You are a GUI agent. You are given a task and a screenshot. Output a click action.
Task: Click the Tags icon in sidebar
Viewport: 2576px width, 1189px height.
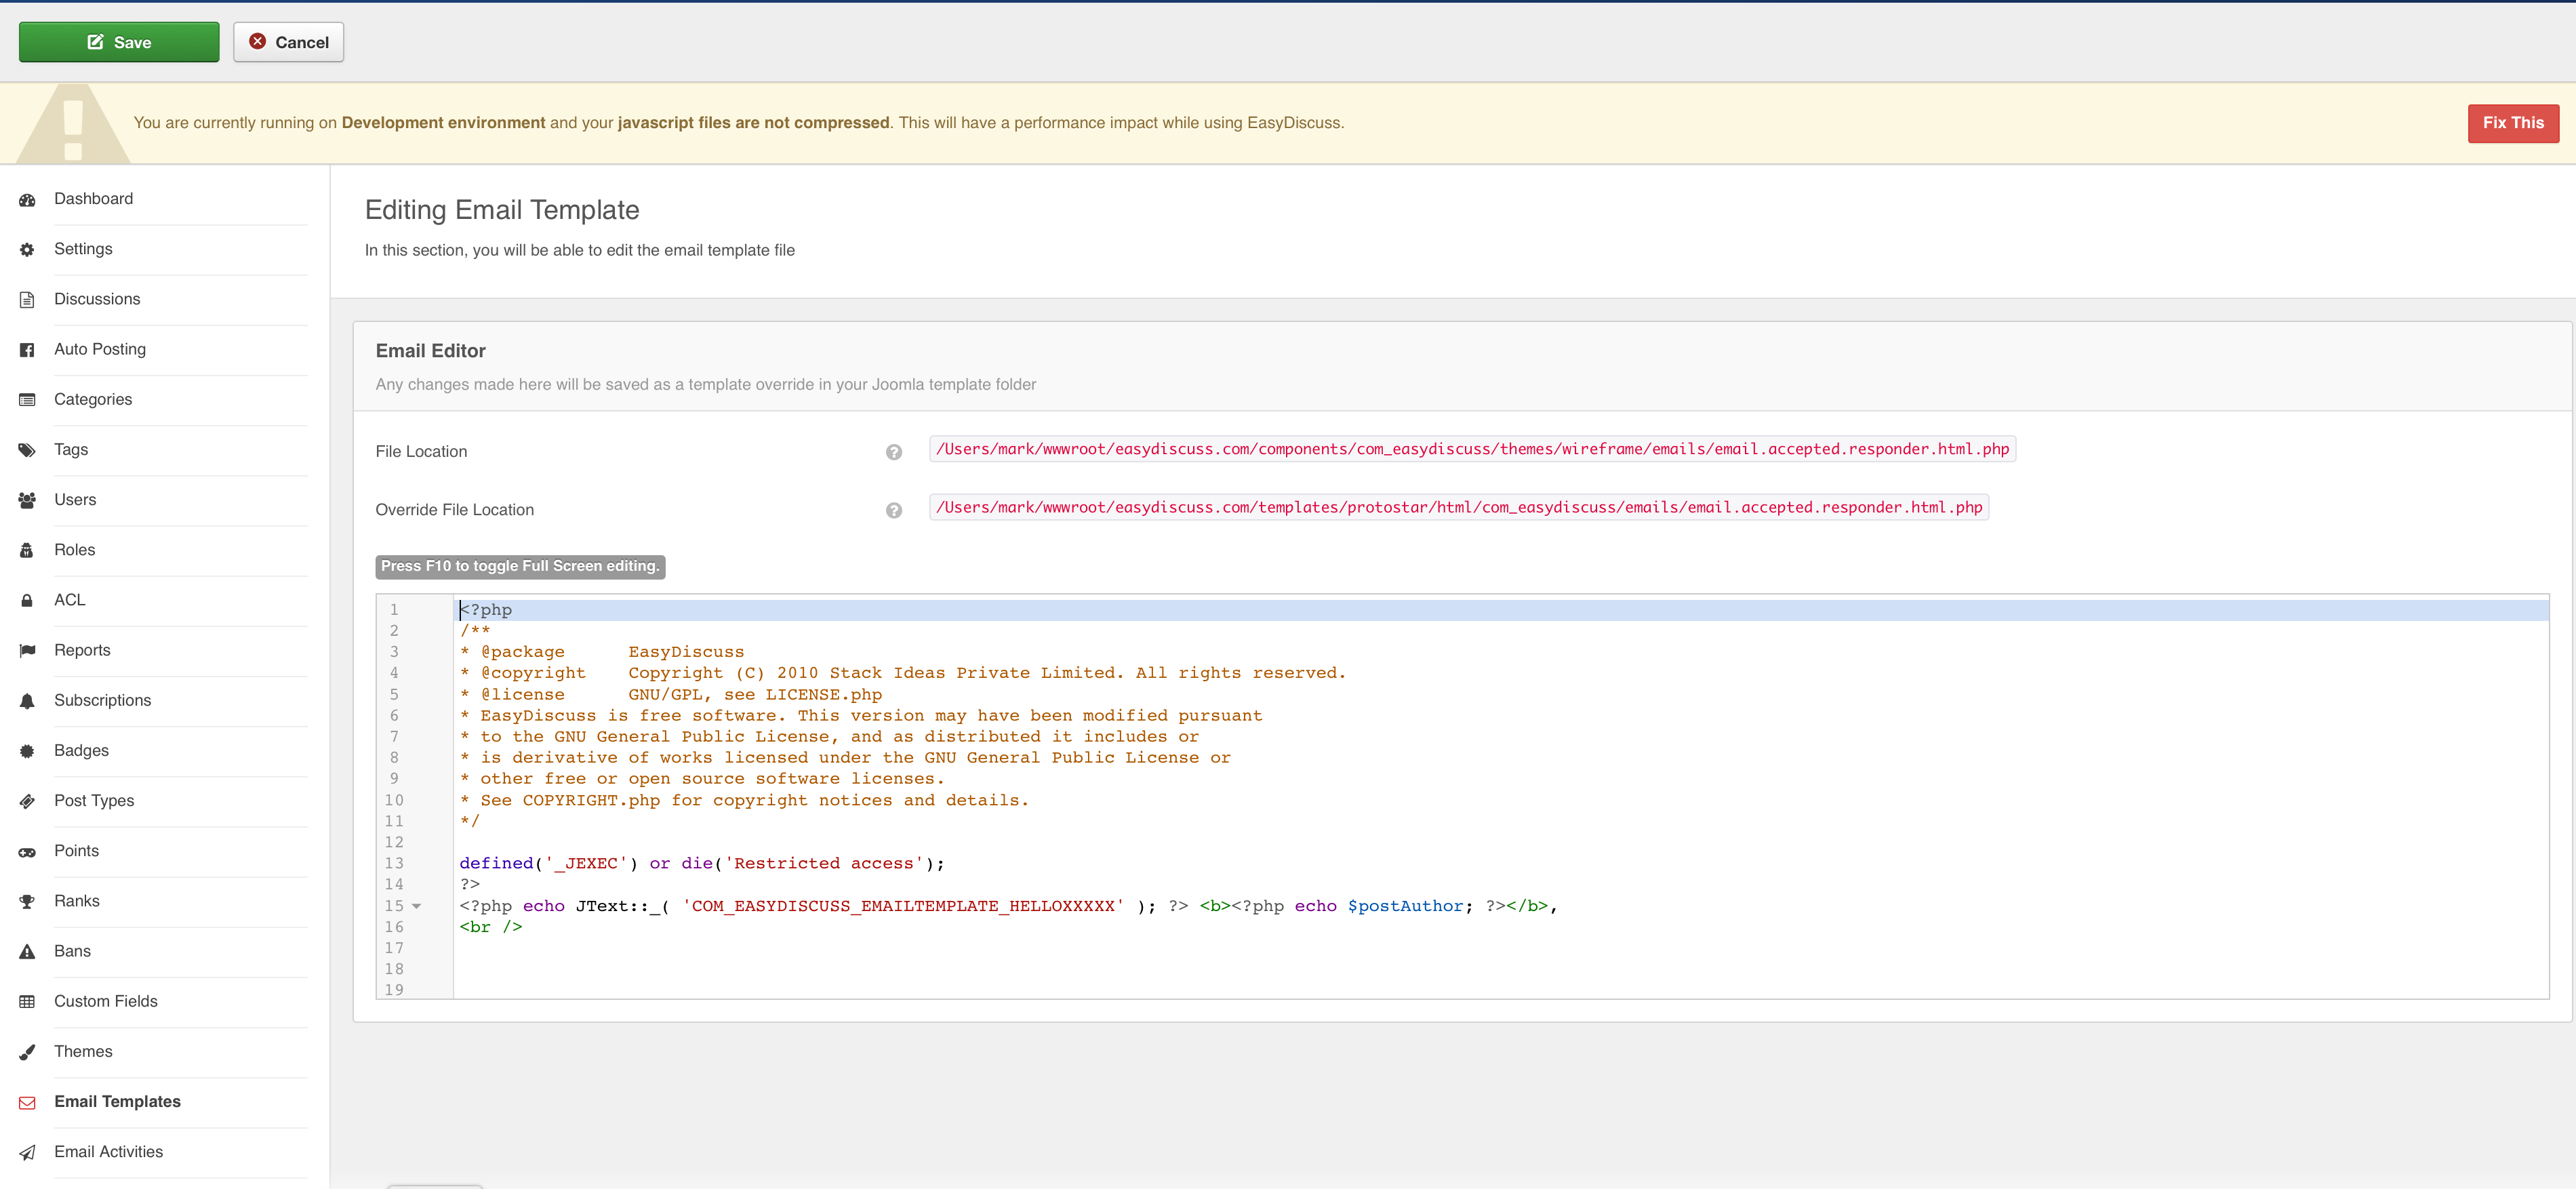point(27,450)
